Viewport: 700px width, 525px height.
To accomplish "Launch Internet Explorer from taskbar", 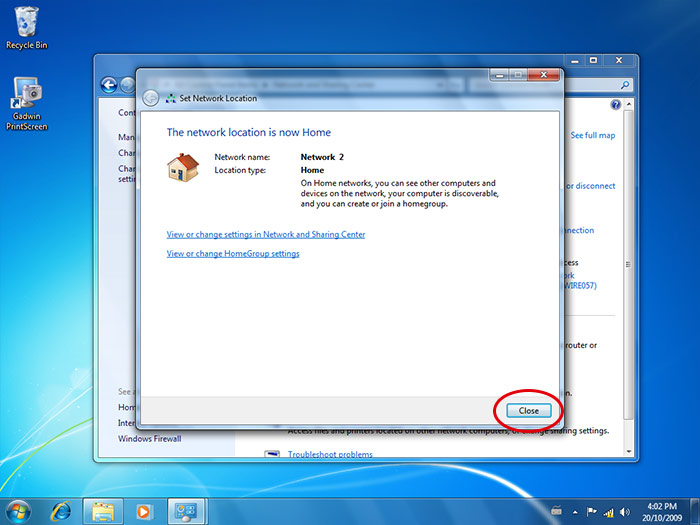I will coord(61,512).
